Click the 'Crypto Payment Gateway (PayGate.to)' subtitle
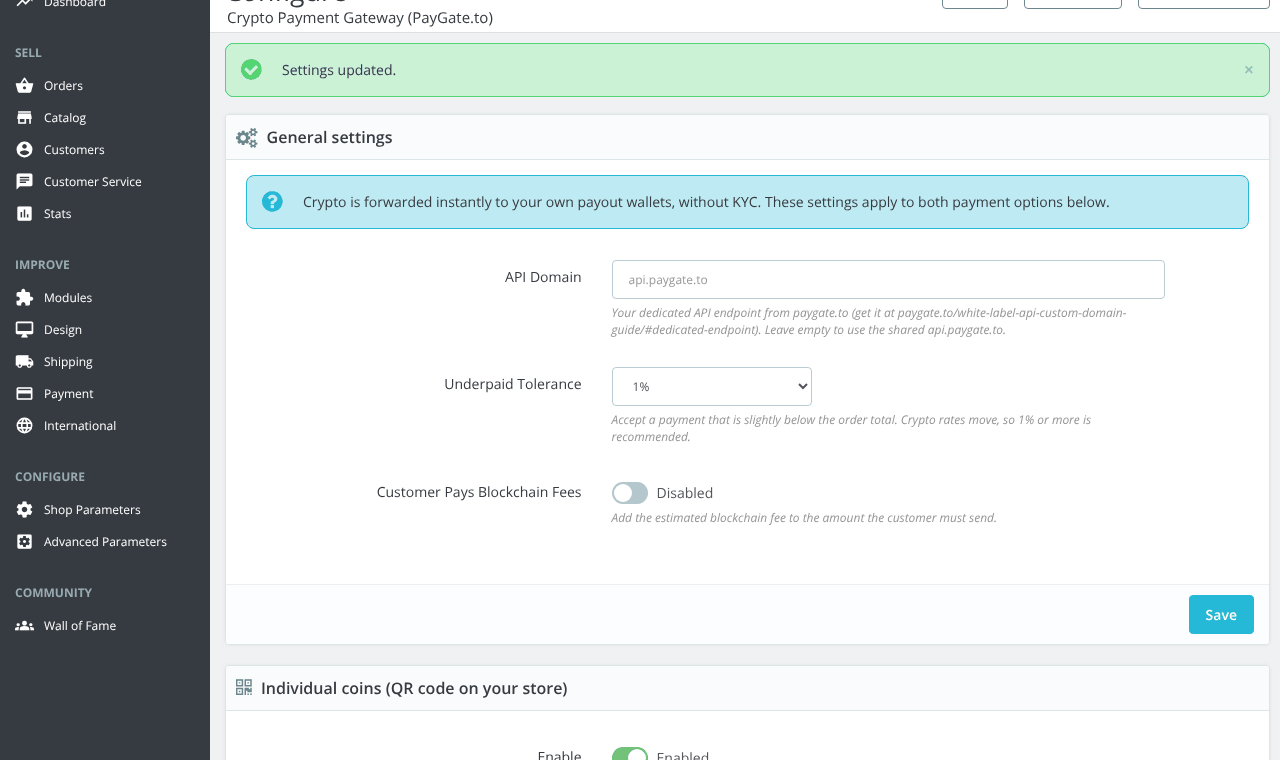This screenshot has width=1280, height=760. tap(360, 18)
